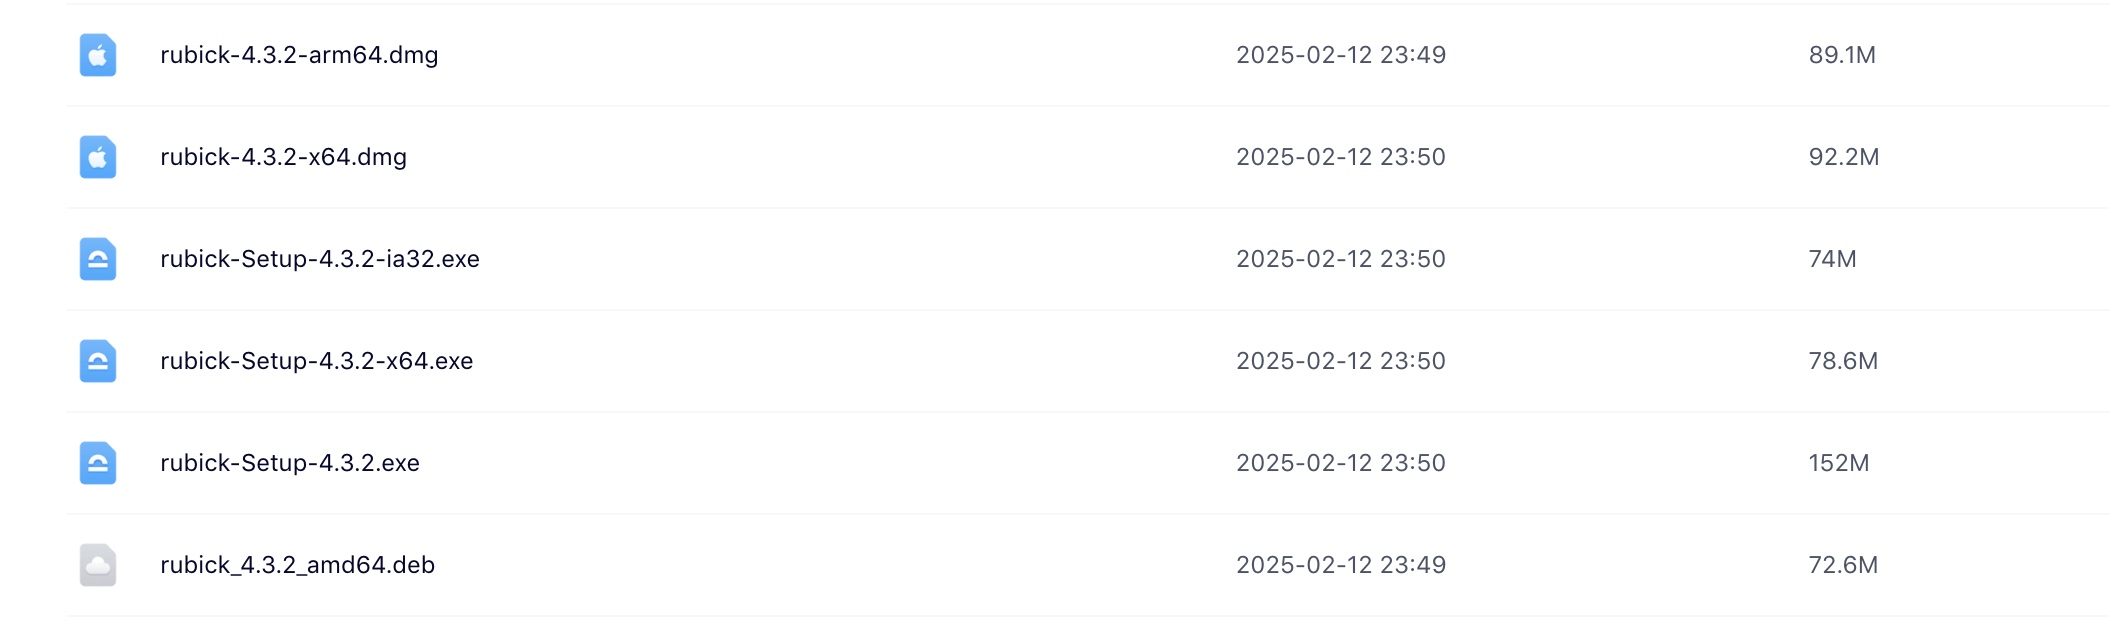Click the installer icon for rubick-Setup-4.3.2-ia32.exe
This screenshot has height=626, width=2110.
click(x=98, y=259)
